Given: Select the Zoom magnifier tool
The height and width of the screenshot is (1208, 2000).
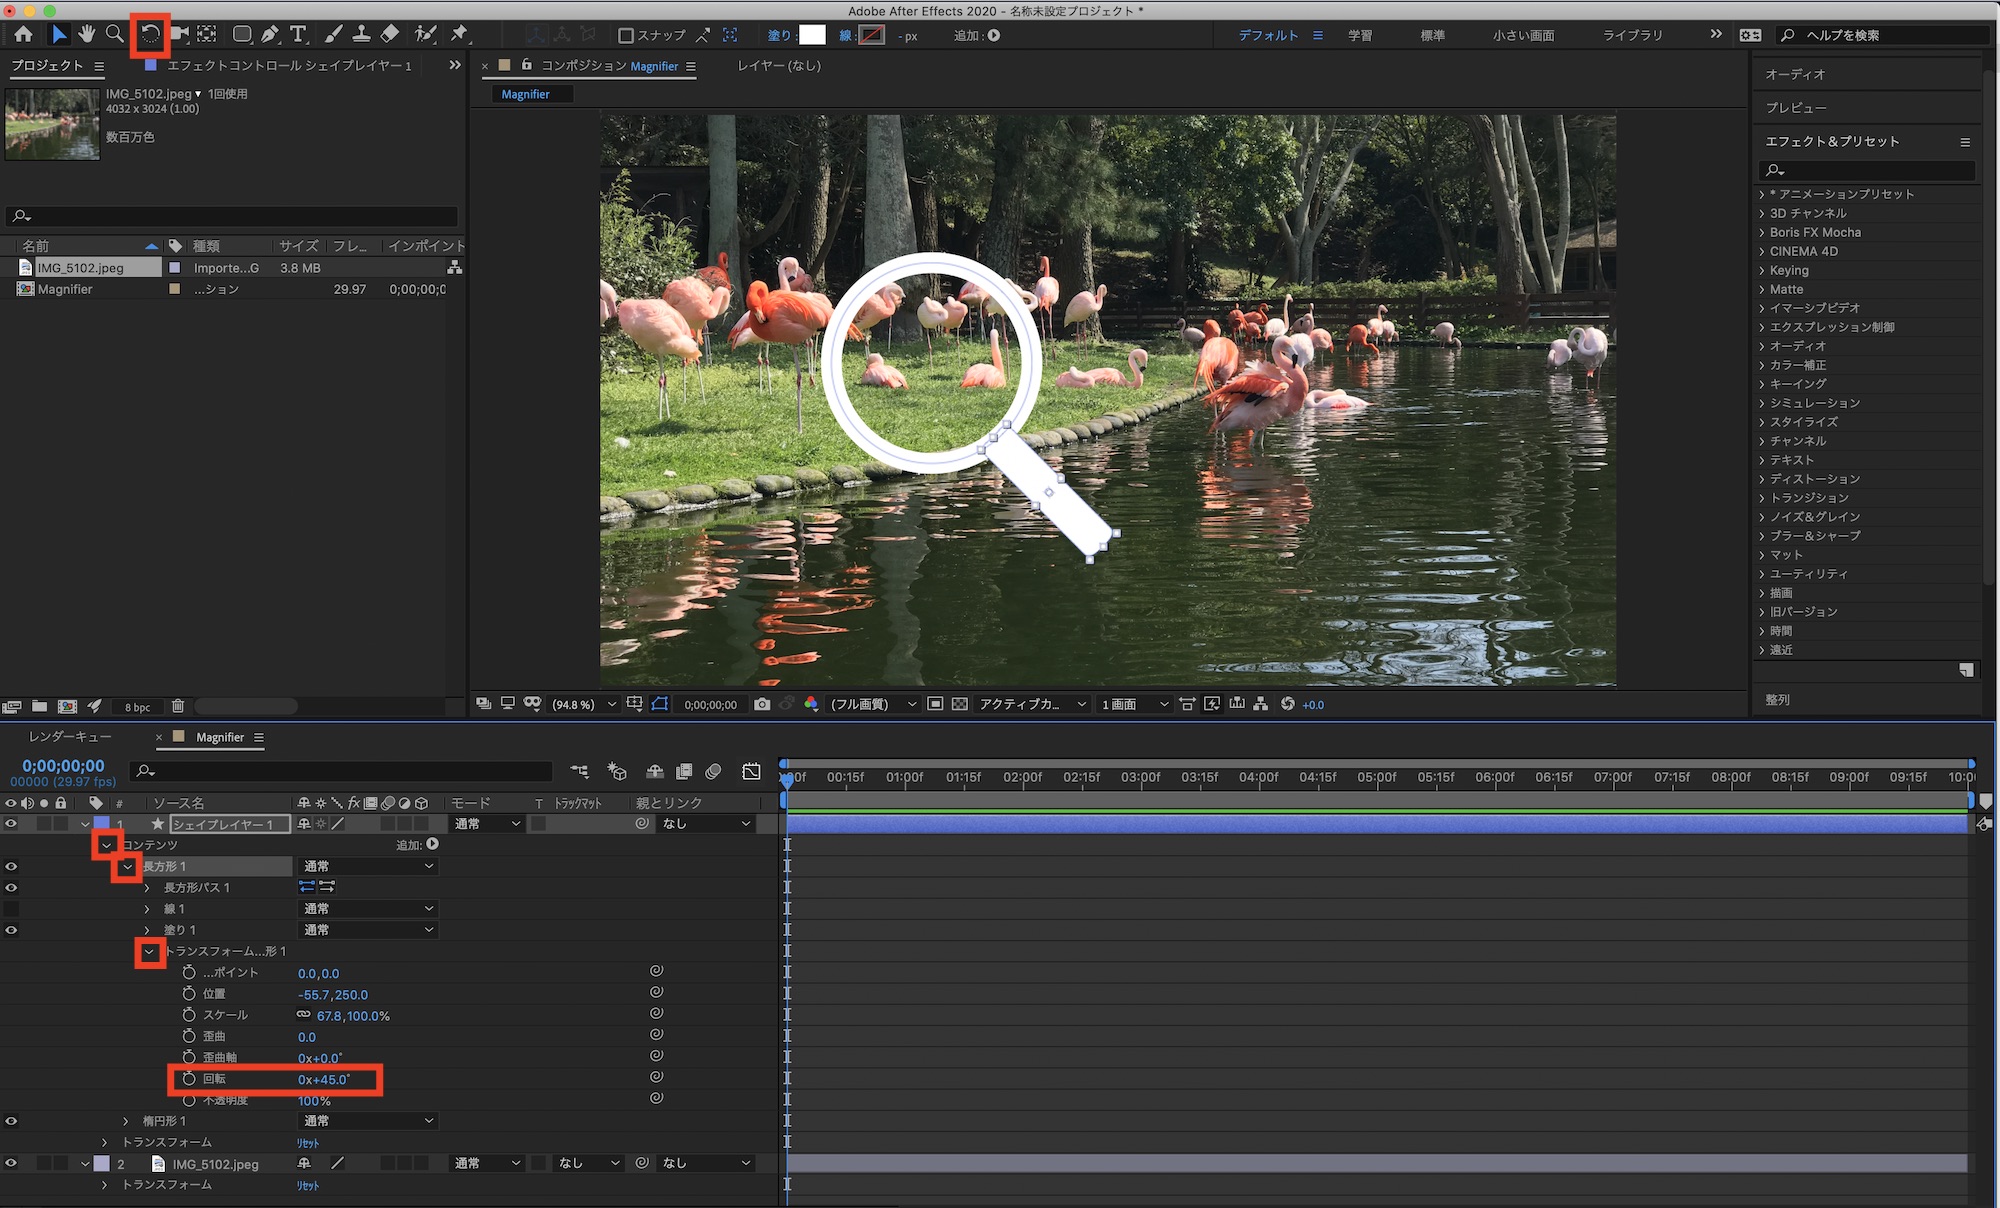Looking at the screenshot, I should click(x=115, y=34).
